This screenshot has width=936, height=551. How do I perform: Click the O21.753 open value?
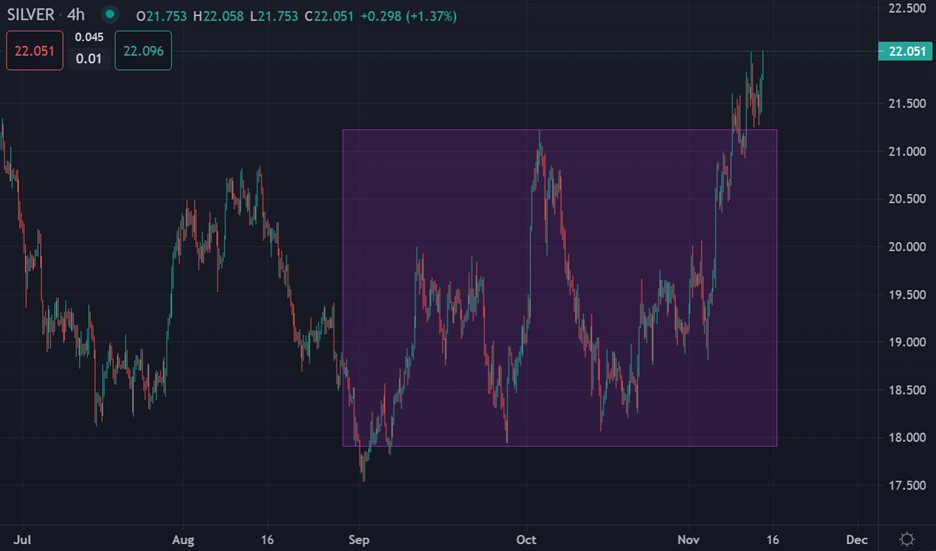coord(161,16)
